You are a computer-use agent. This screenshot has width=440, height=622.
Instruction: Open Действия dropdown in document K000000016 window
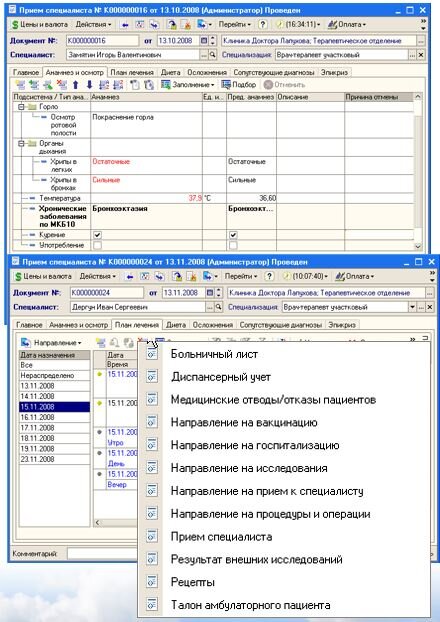[x=94, y=25]
